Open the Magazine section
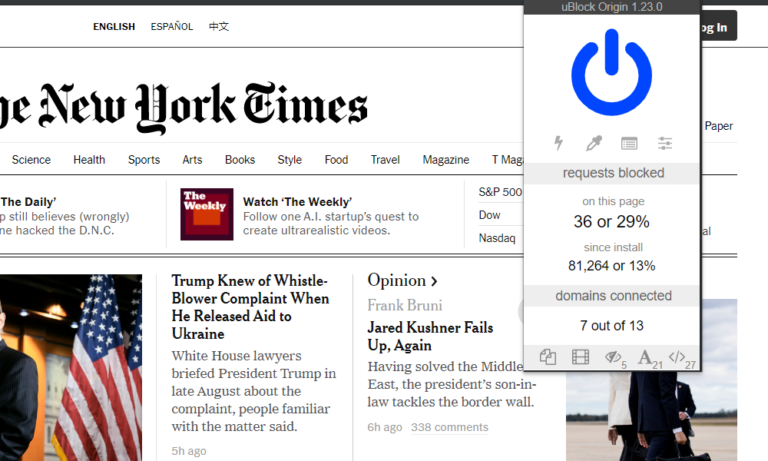This screenshot has width=768, height=461. [x=446, y=160]
